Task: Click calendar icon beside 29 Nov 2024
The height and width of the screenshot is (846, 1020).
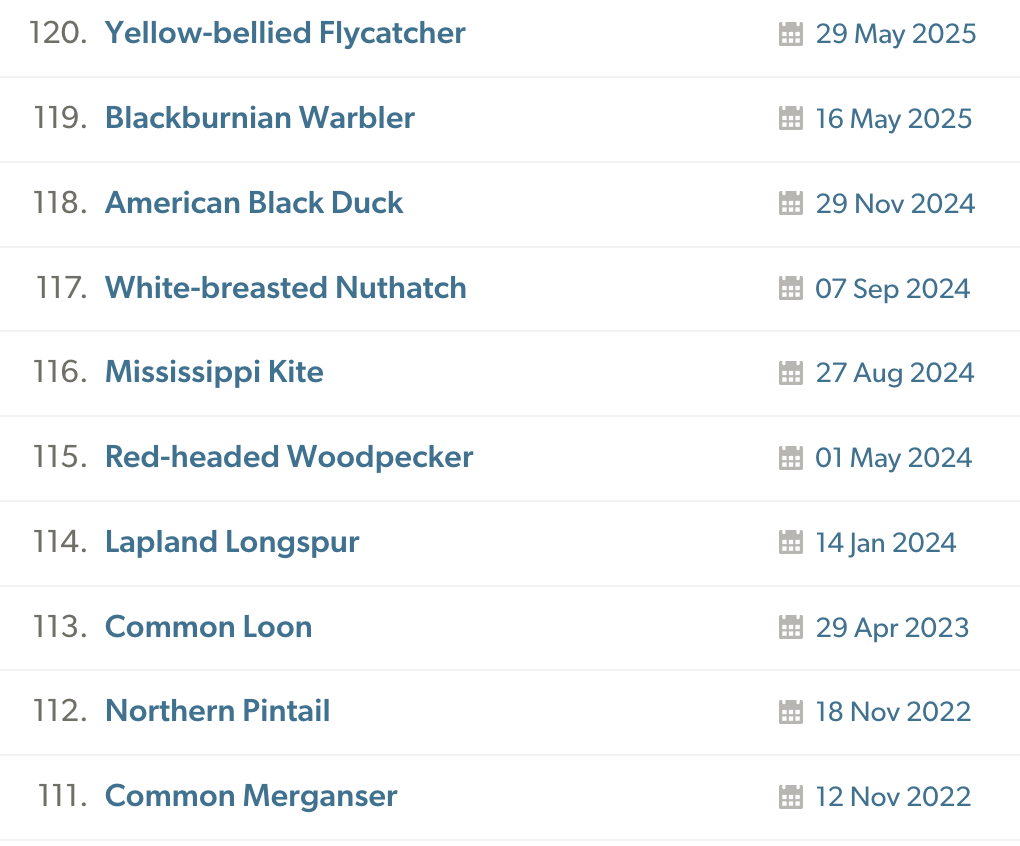Action: pos(790,204)
